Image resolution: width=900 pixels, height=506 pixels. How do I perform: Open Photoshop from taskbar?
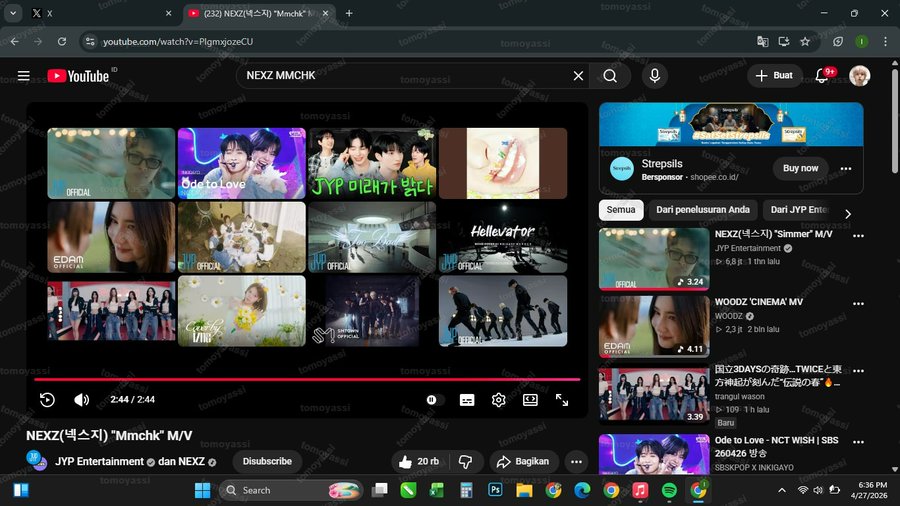coord(495,491)
